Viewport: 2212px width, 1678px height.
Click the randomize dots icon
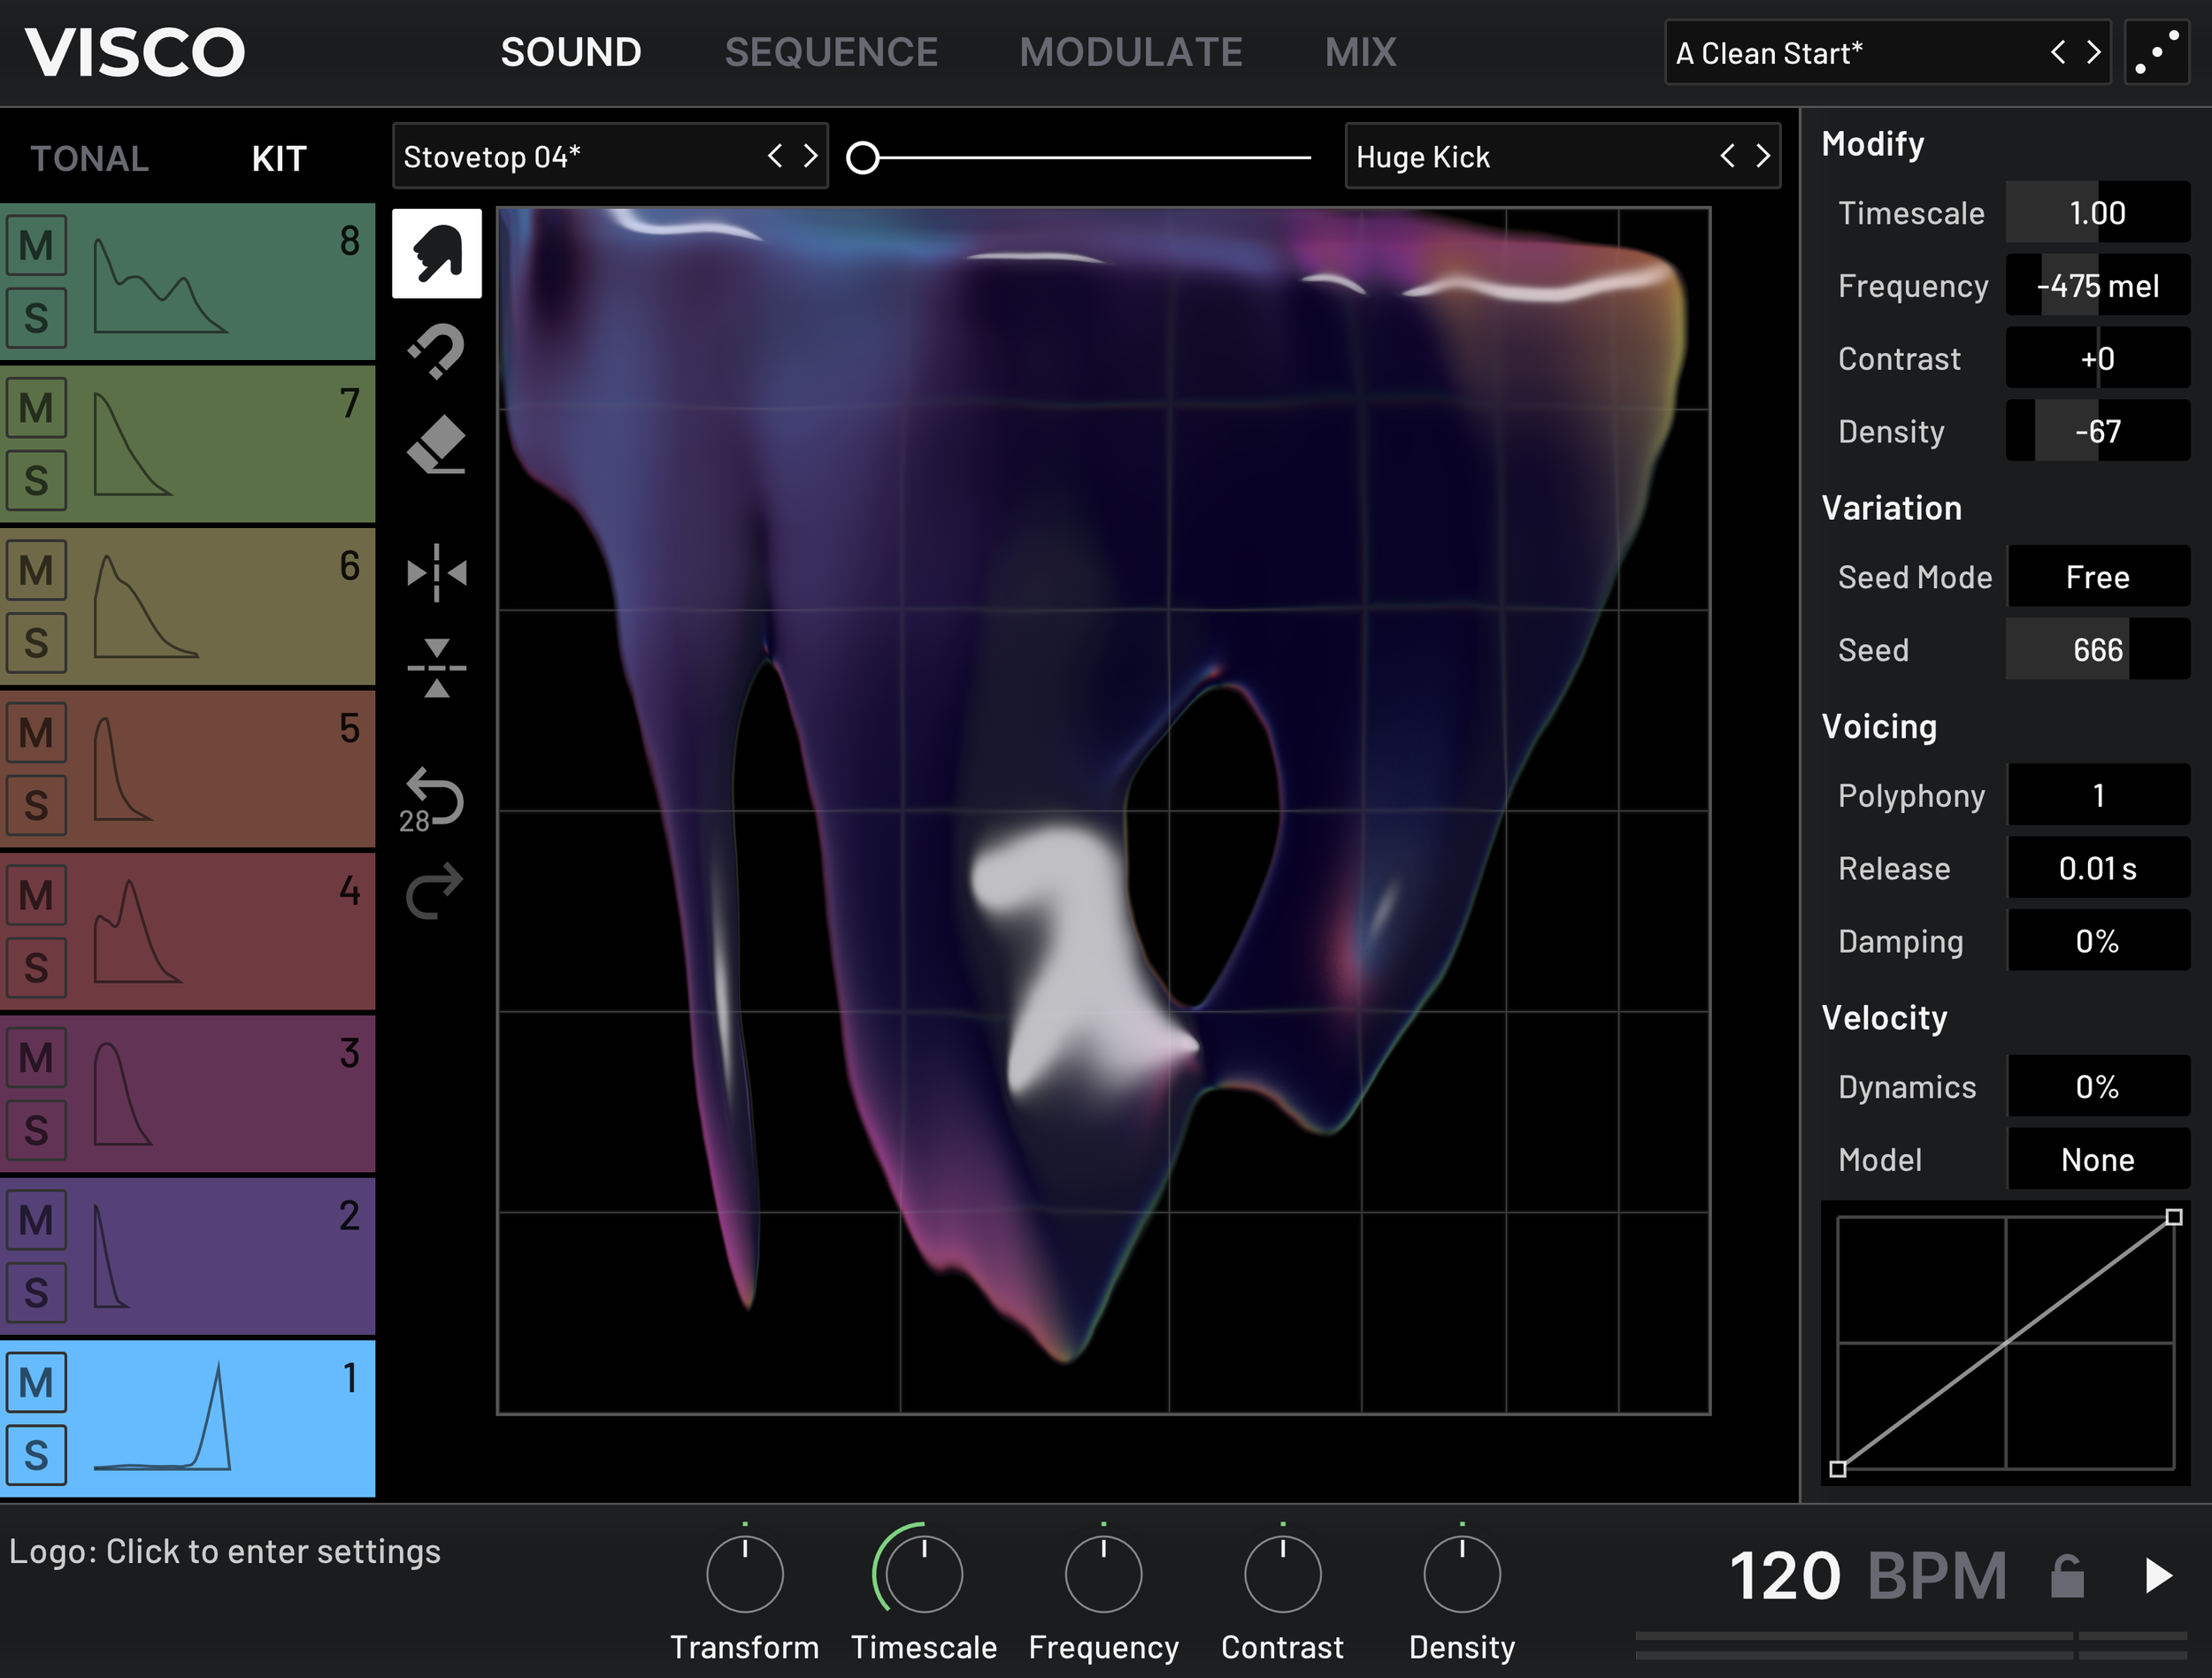point(2156,52)
